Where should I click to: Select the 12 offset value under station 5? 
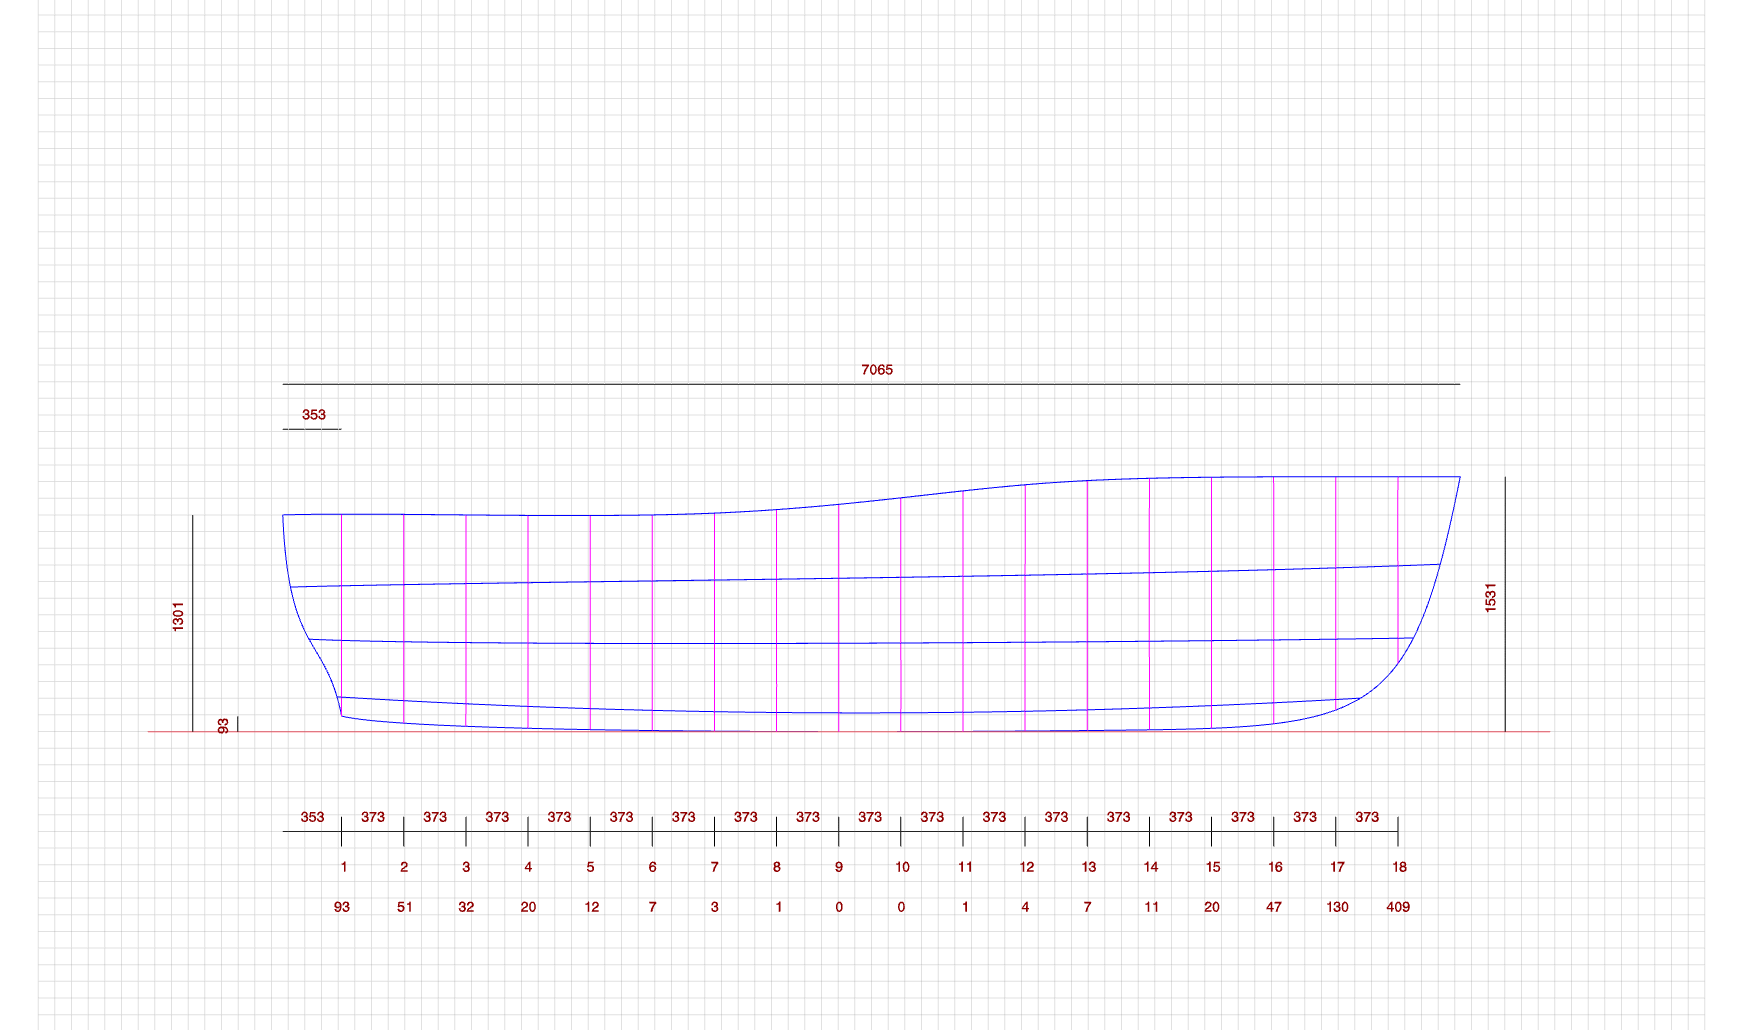[592, 907]
